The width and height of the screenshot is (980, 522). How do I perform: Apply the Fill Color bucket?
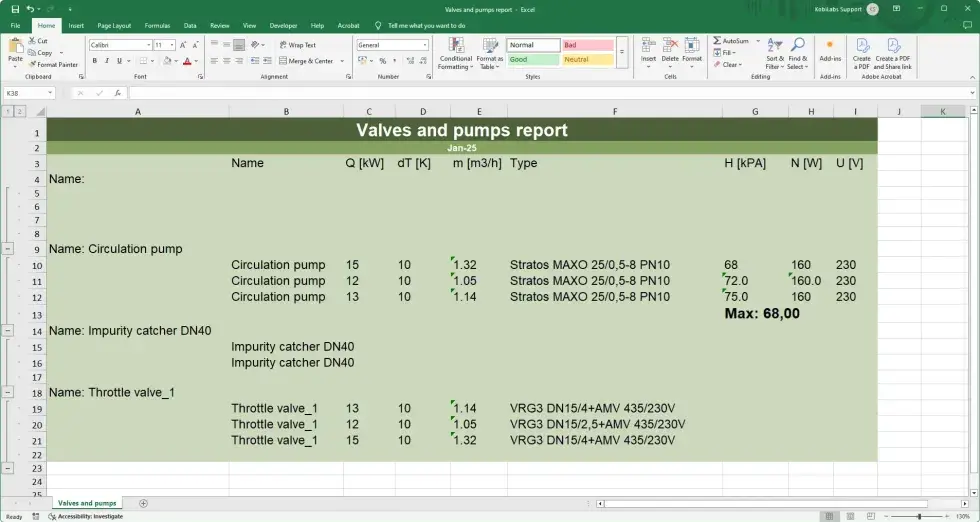pyautogui.click(x=167, y=61)
